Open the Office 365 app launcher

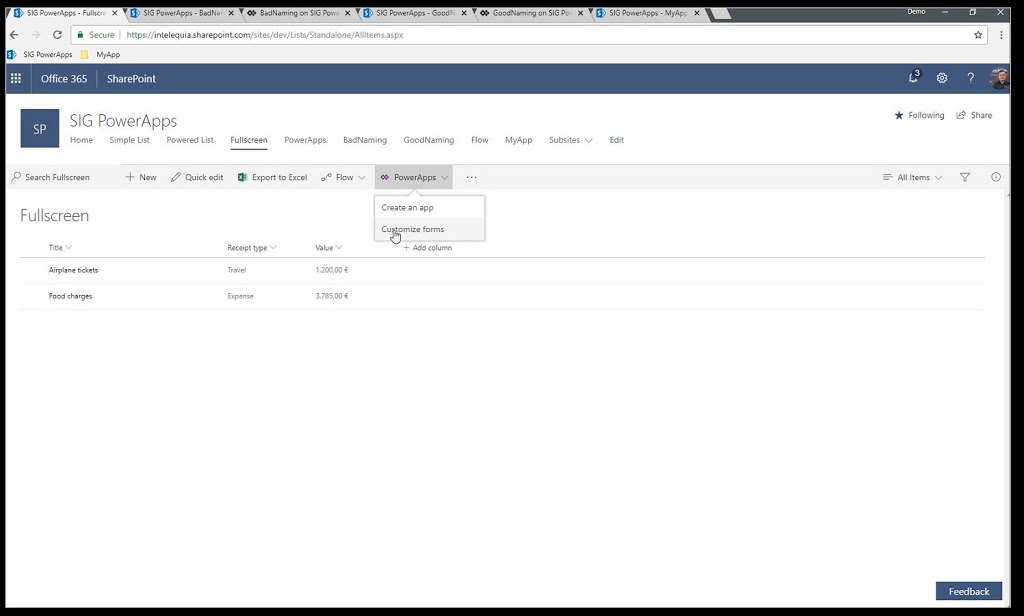[x=16, y=78]
